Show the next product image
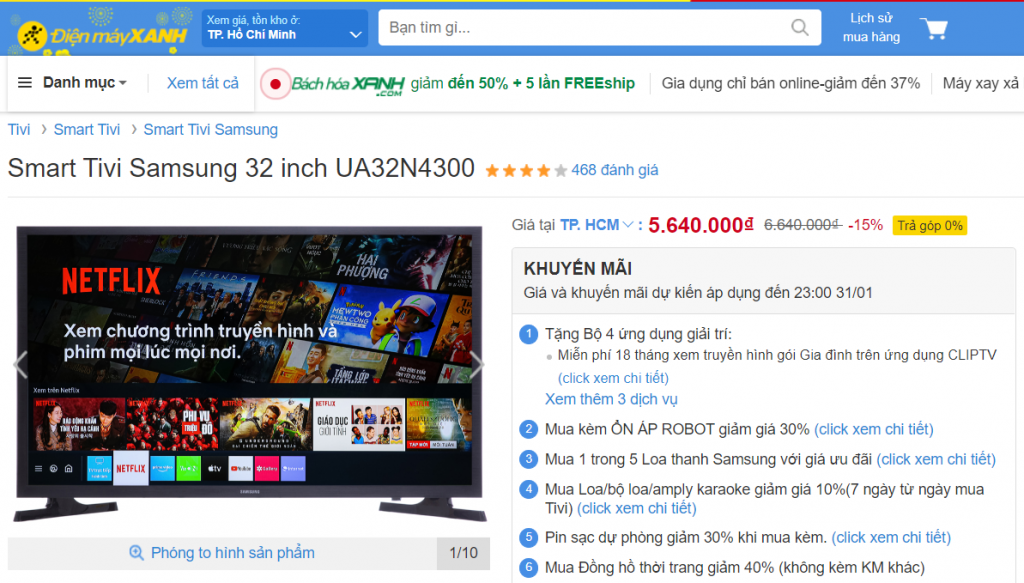The image size is (1024, 583). (x=477, y=364)
